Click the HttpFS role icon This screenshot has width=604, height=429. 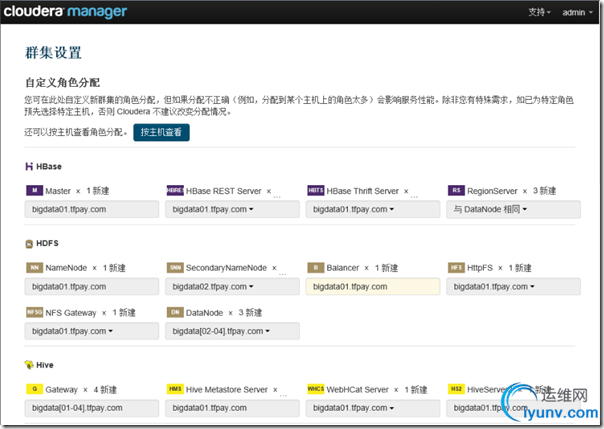[456, 268]
